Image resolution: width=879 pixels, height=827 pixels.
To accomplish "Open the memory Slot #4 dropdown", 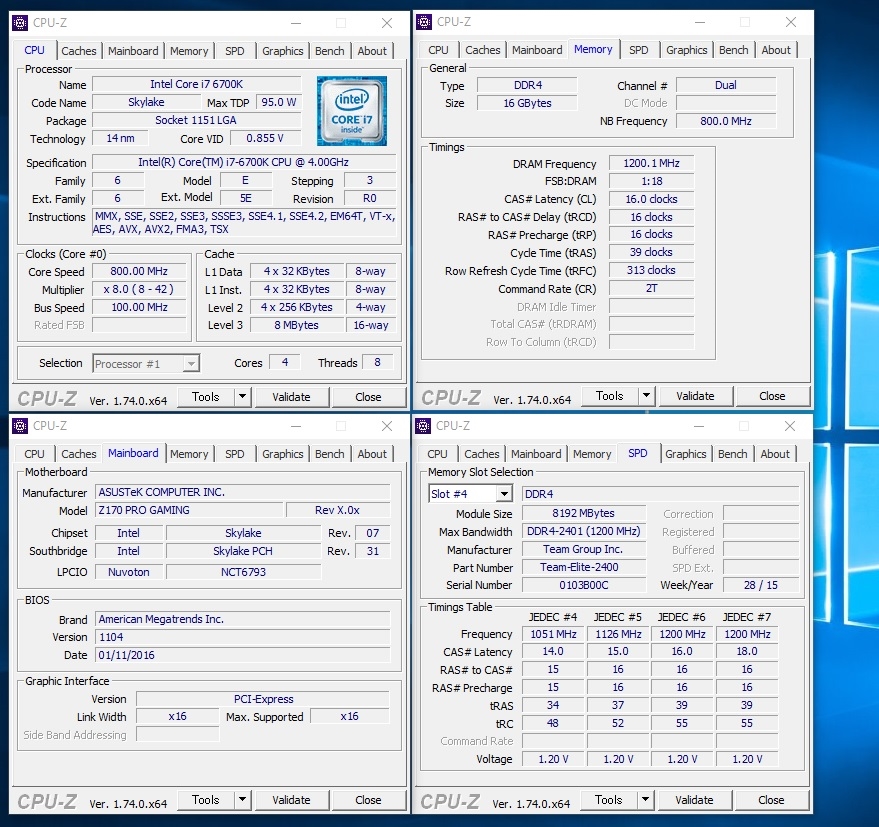I will (470, 492).
